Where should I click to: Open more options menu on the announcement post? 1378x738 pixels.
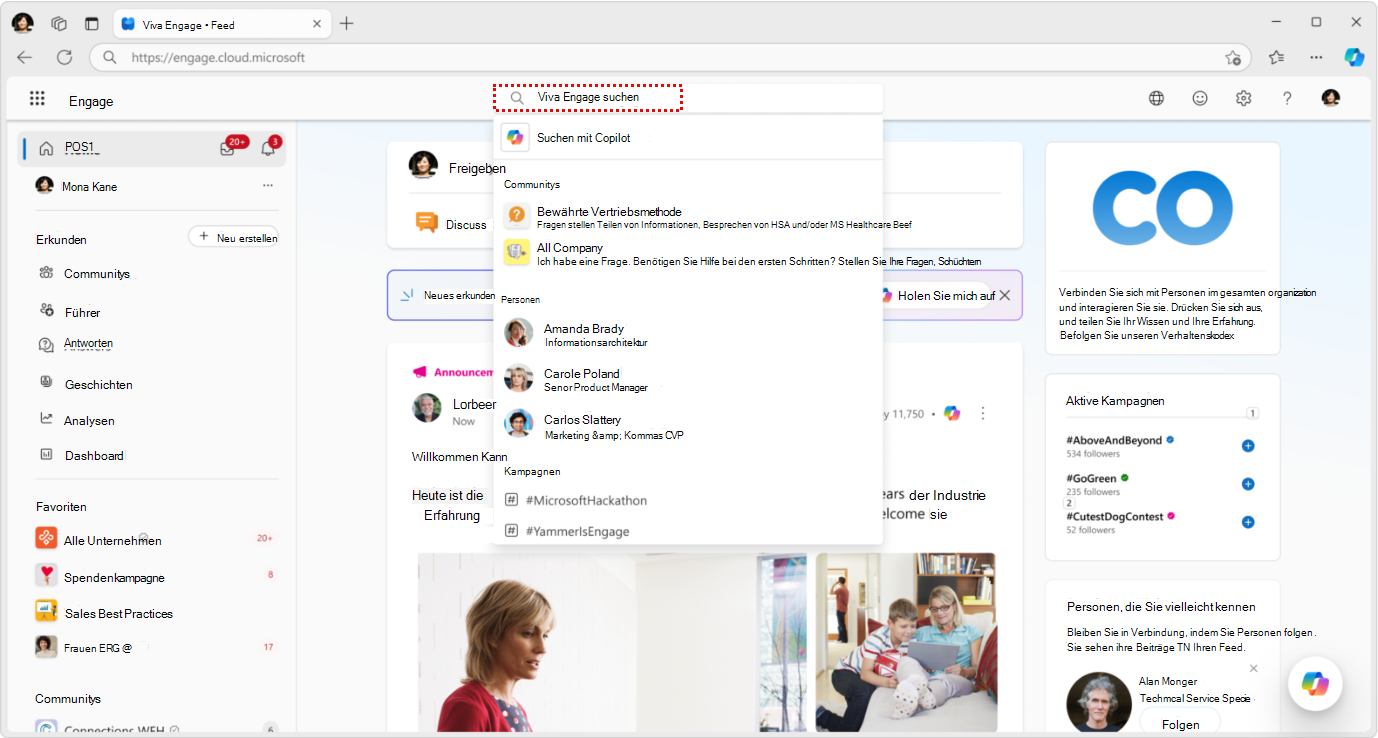click(983, 413)
